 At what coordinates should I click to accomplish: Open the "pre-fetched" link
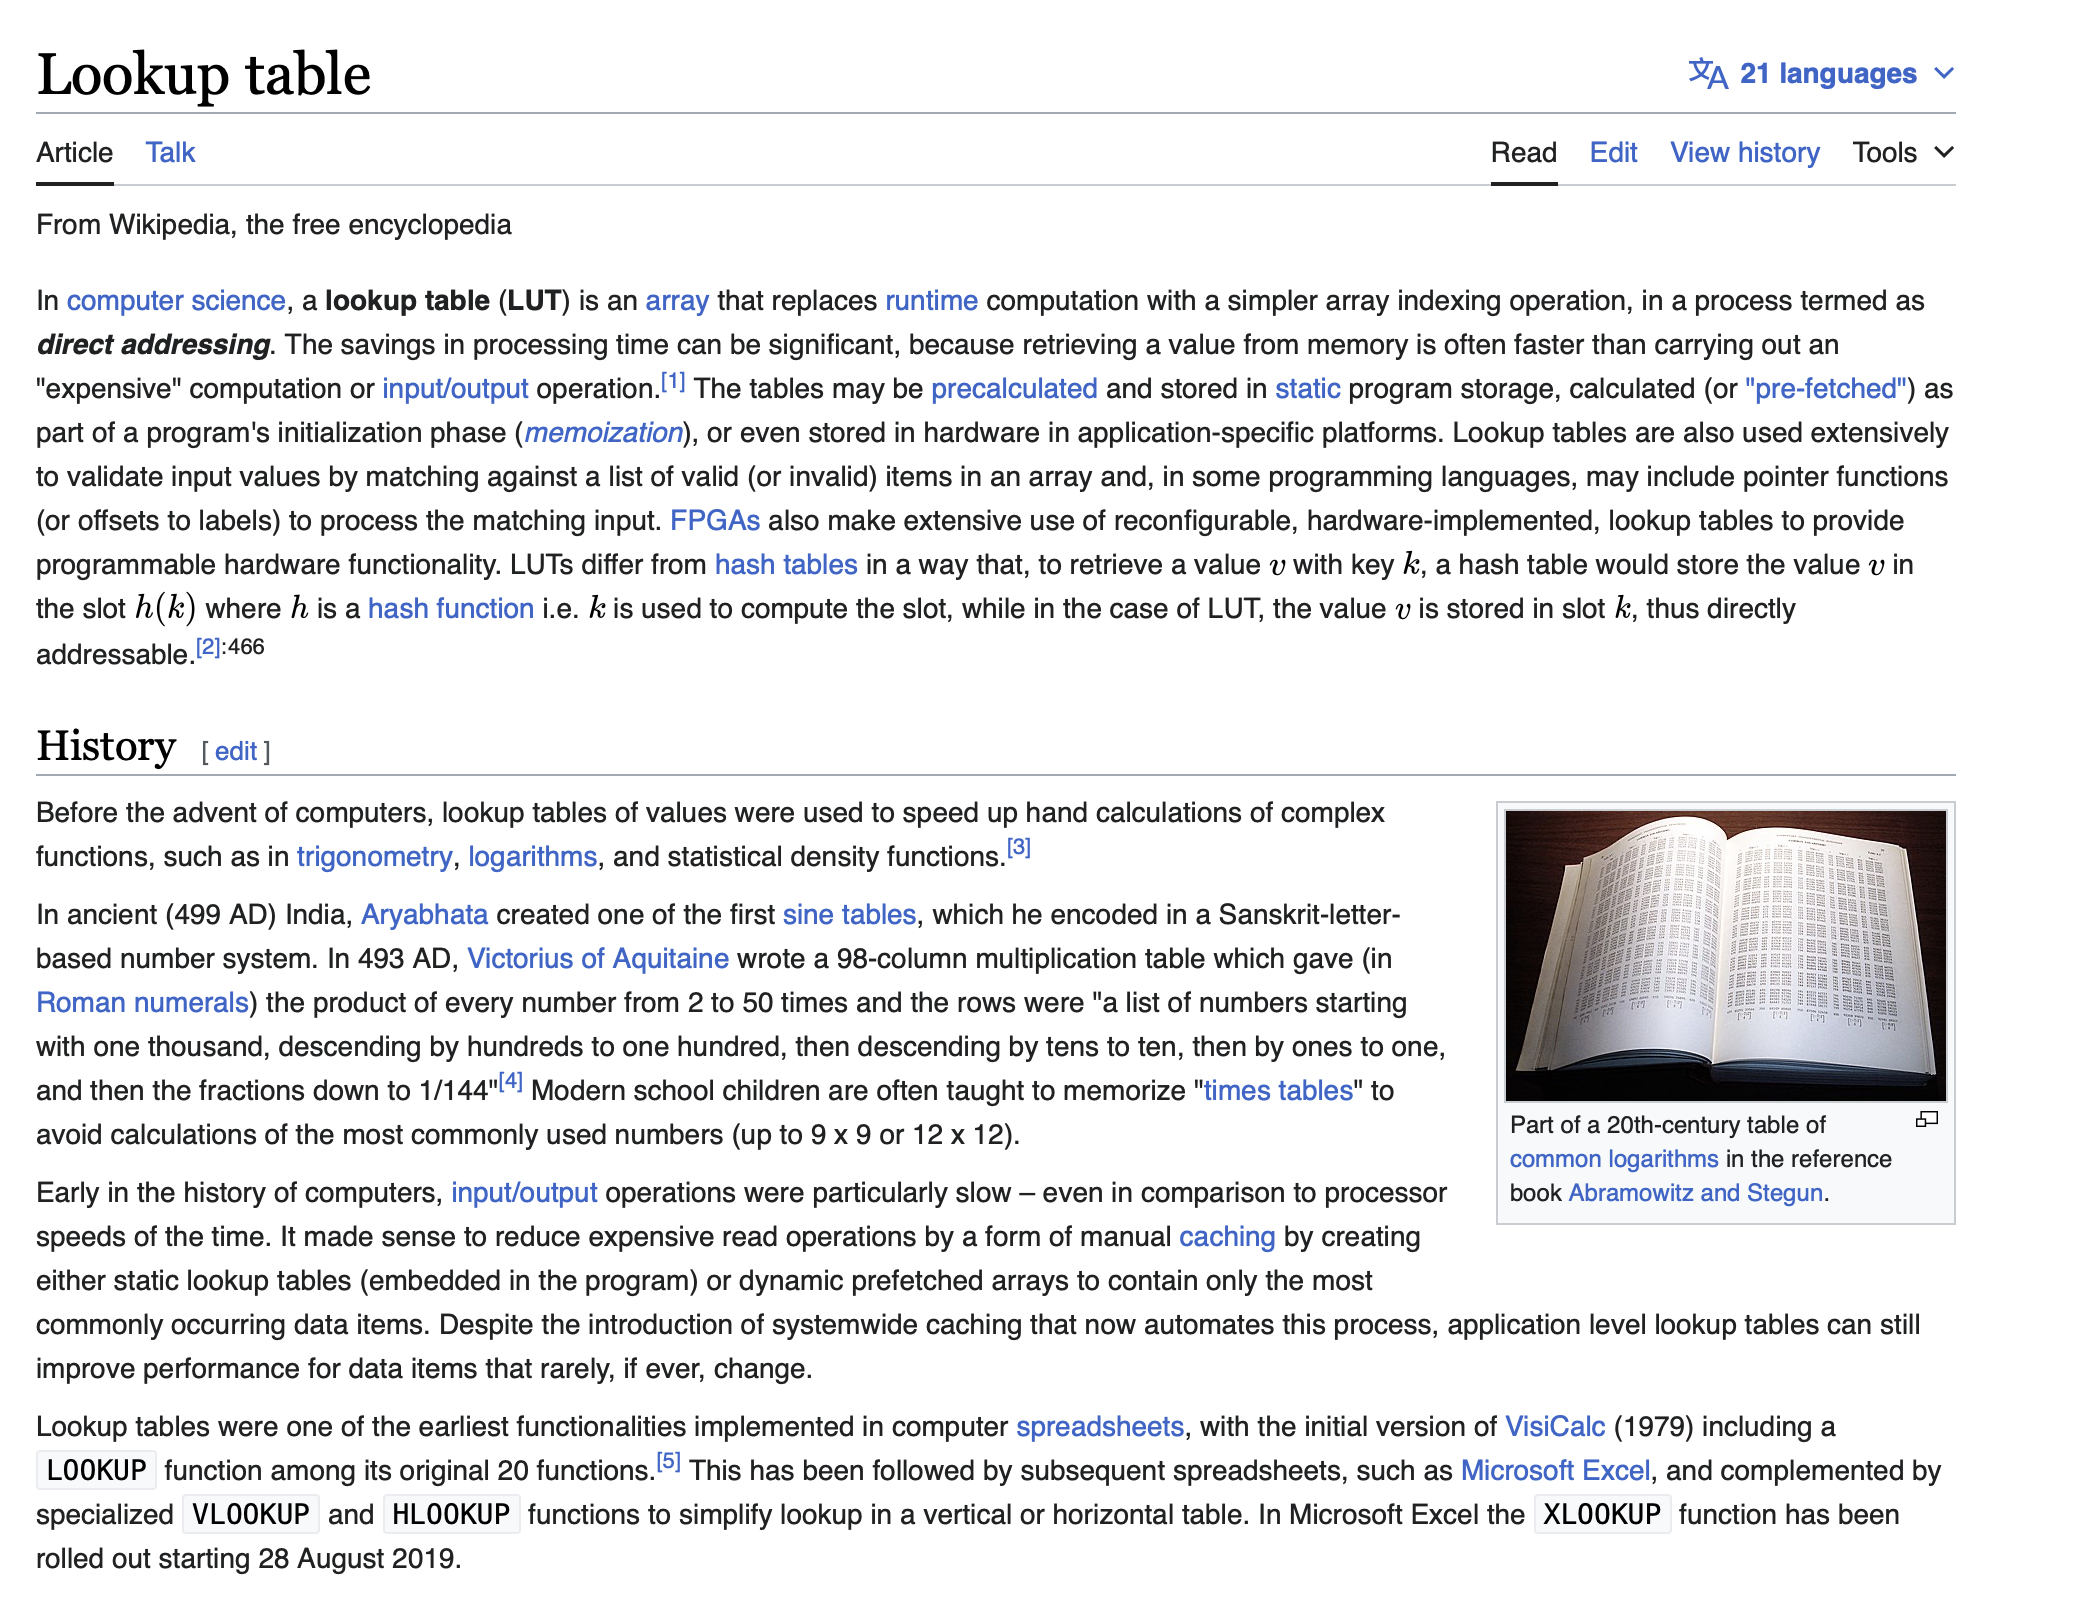1826,388
